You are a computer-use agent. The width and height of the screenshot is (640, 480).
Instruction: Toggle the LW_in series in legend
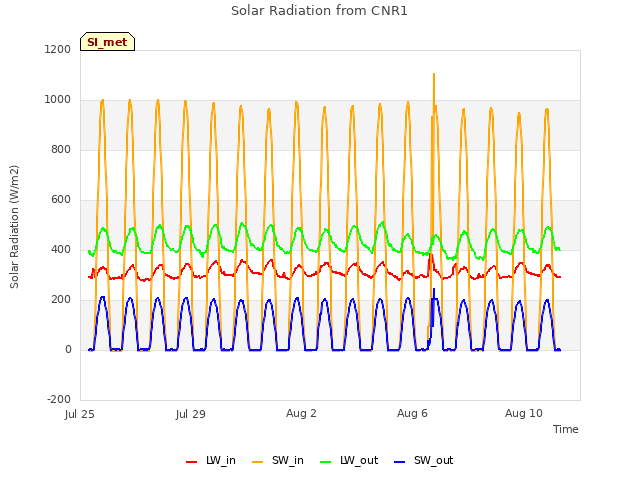211,460
